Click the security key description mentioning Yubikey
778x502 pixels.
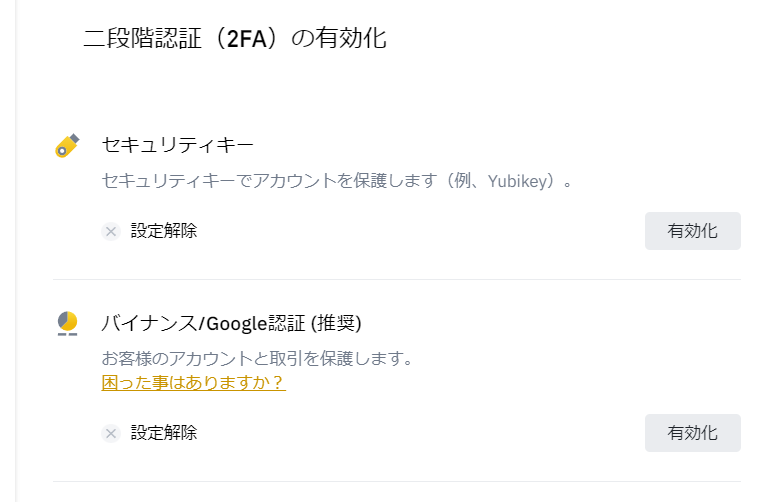pyautogui.click(x=337, y=181)
